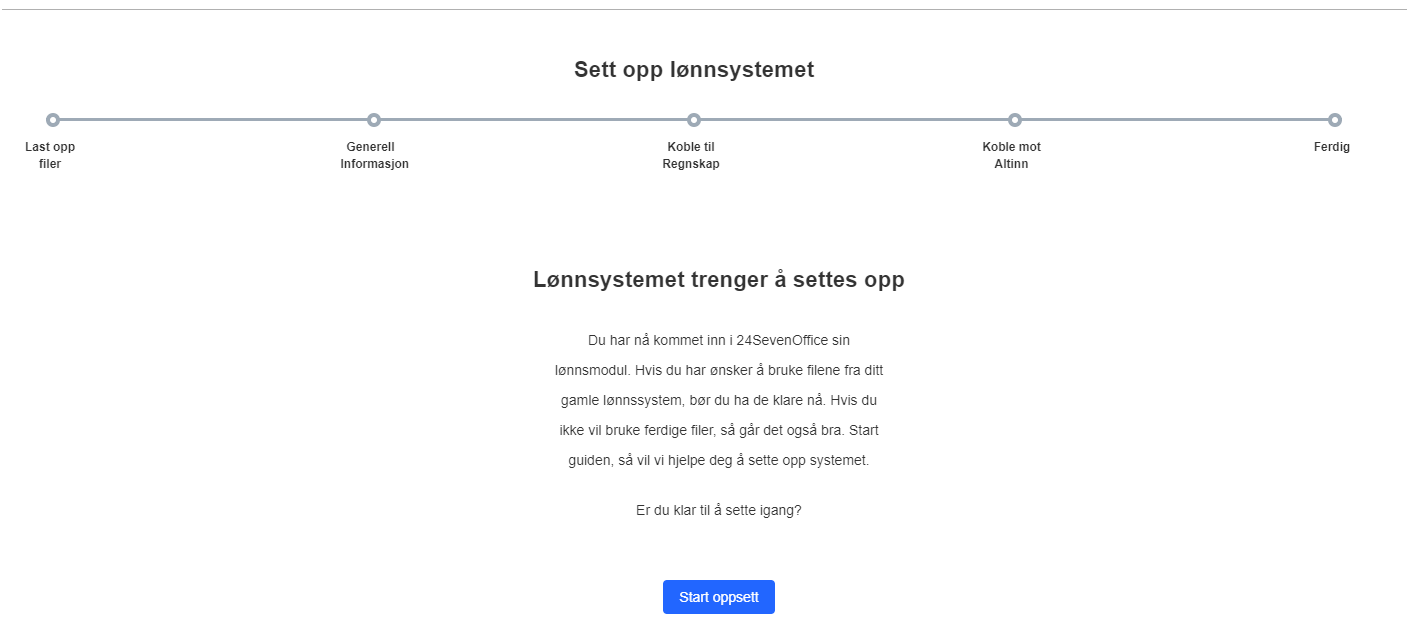The width and height of the screenshot is (1409, 643).
Task: Jump to 'Koble til Regnskap' step circle
Action: tap(694, 120)
